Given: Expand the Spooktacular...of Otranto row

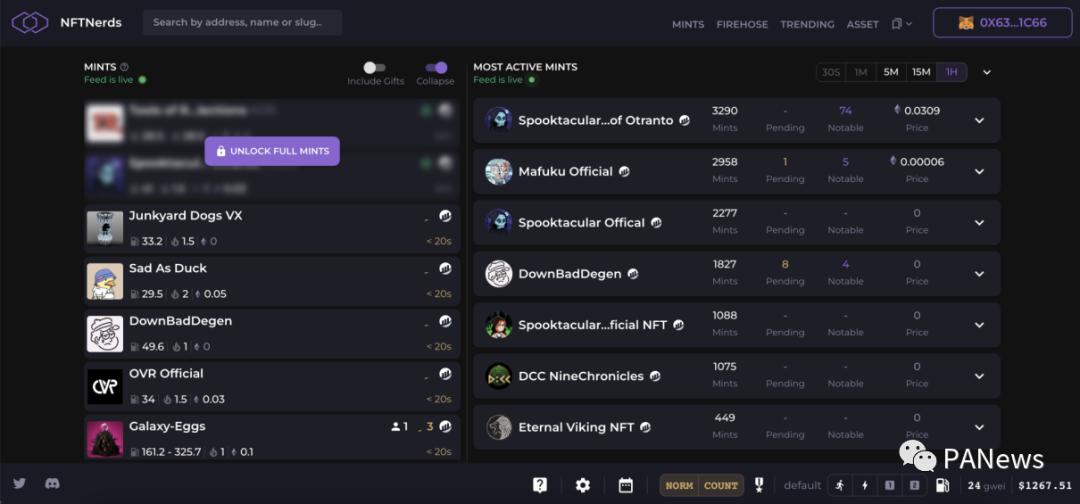Looking at the screenshot, I should 979,121.
